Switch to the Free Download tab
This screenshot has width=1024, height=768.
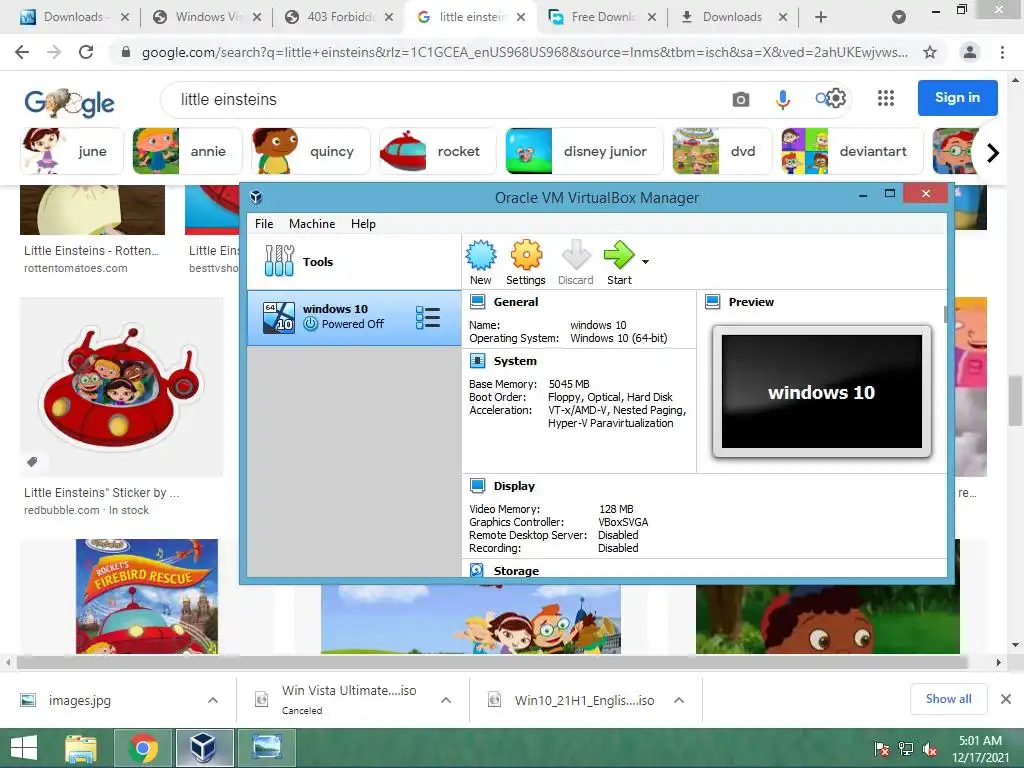click(x=602, y=17)
